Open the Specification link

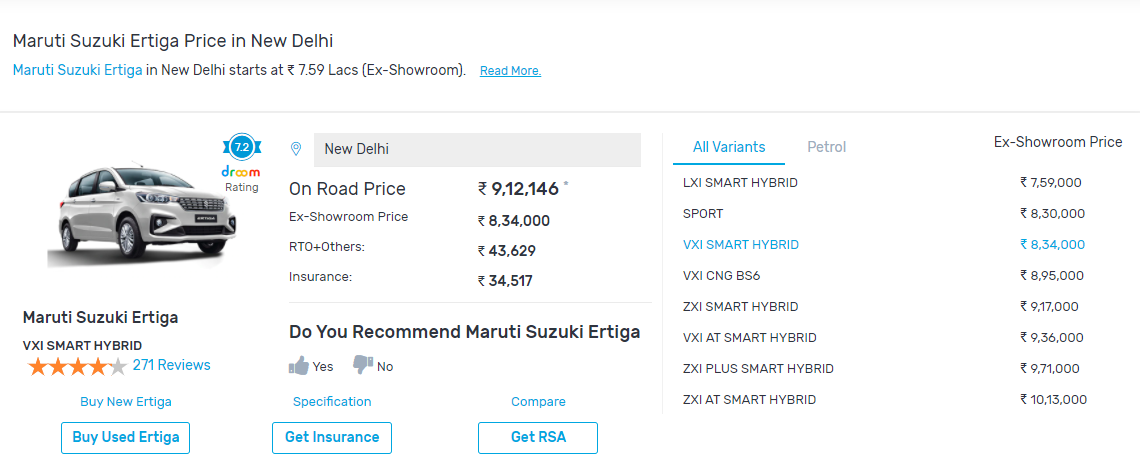332,402
